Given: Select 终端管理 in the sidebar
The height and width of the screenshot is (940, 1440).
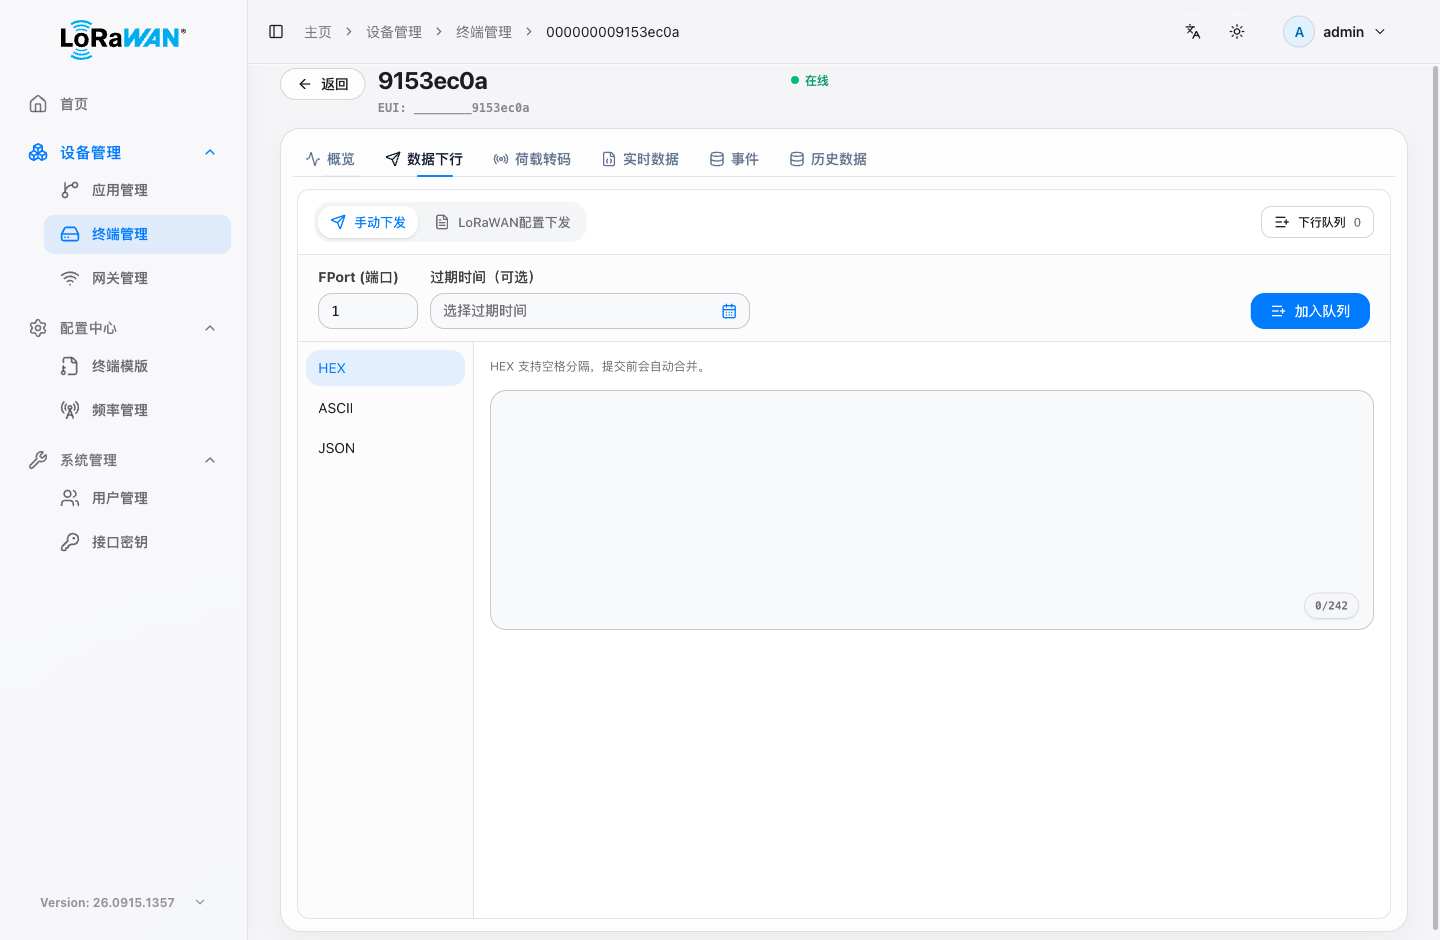Looking at the screenshot, I should pyautogui.click(x=137, y=234).
